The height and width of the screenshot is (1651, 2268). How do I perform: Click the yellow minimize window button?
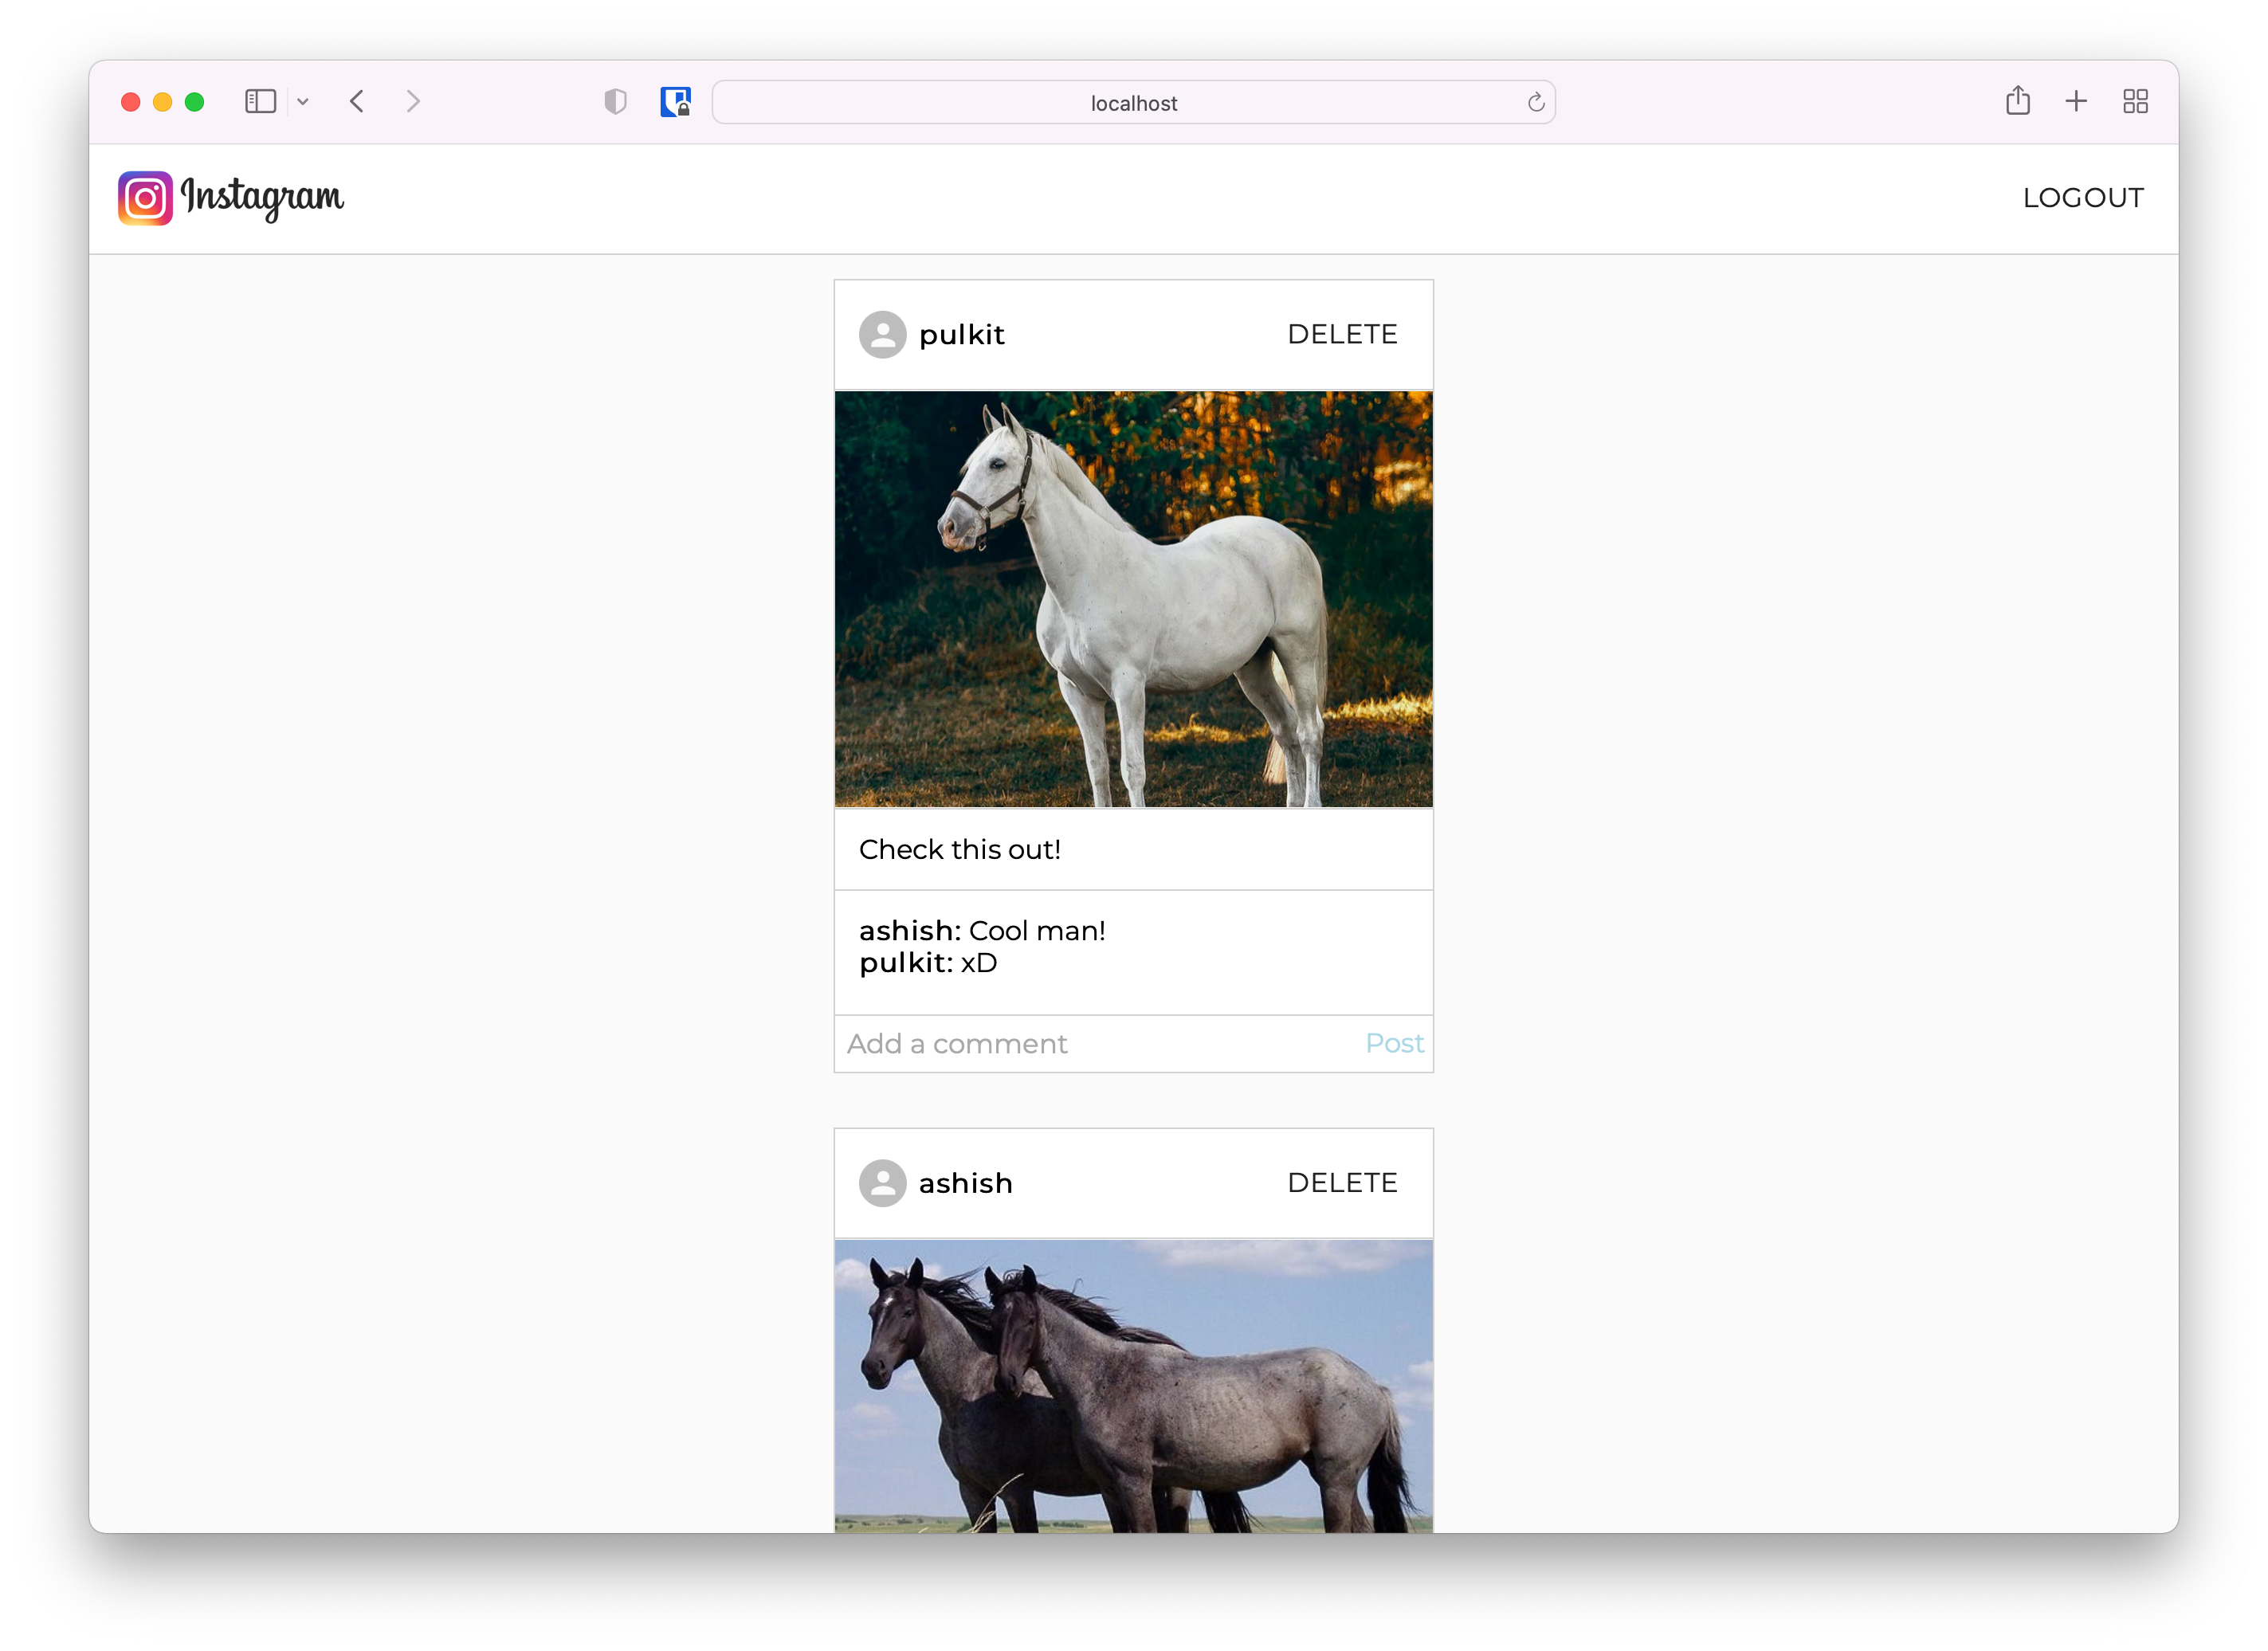(162, 102)
